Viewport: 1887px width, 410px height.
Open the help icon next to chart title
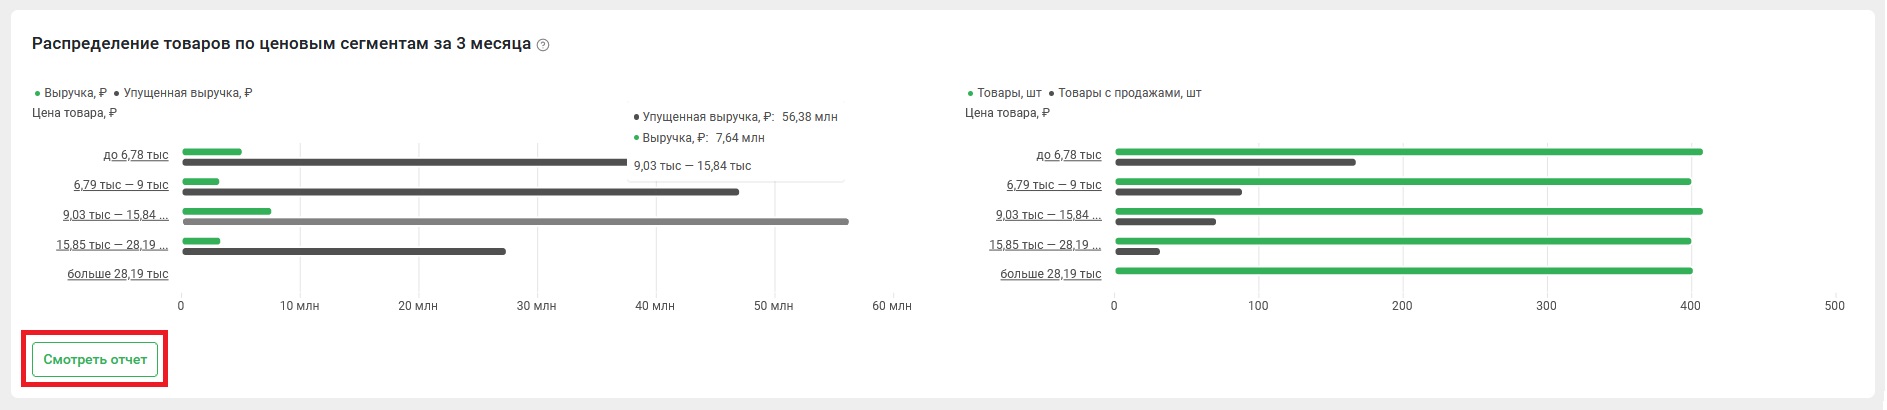543,45
